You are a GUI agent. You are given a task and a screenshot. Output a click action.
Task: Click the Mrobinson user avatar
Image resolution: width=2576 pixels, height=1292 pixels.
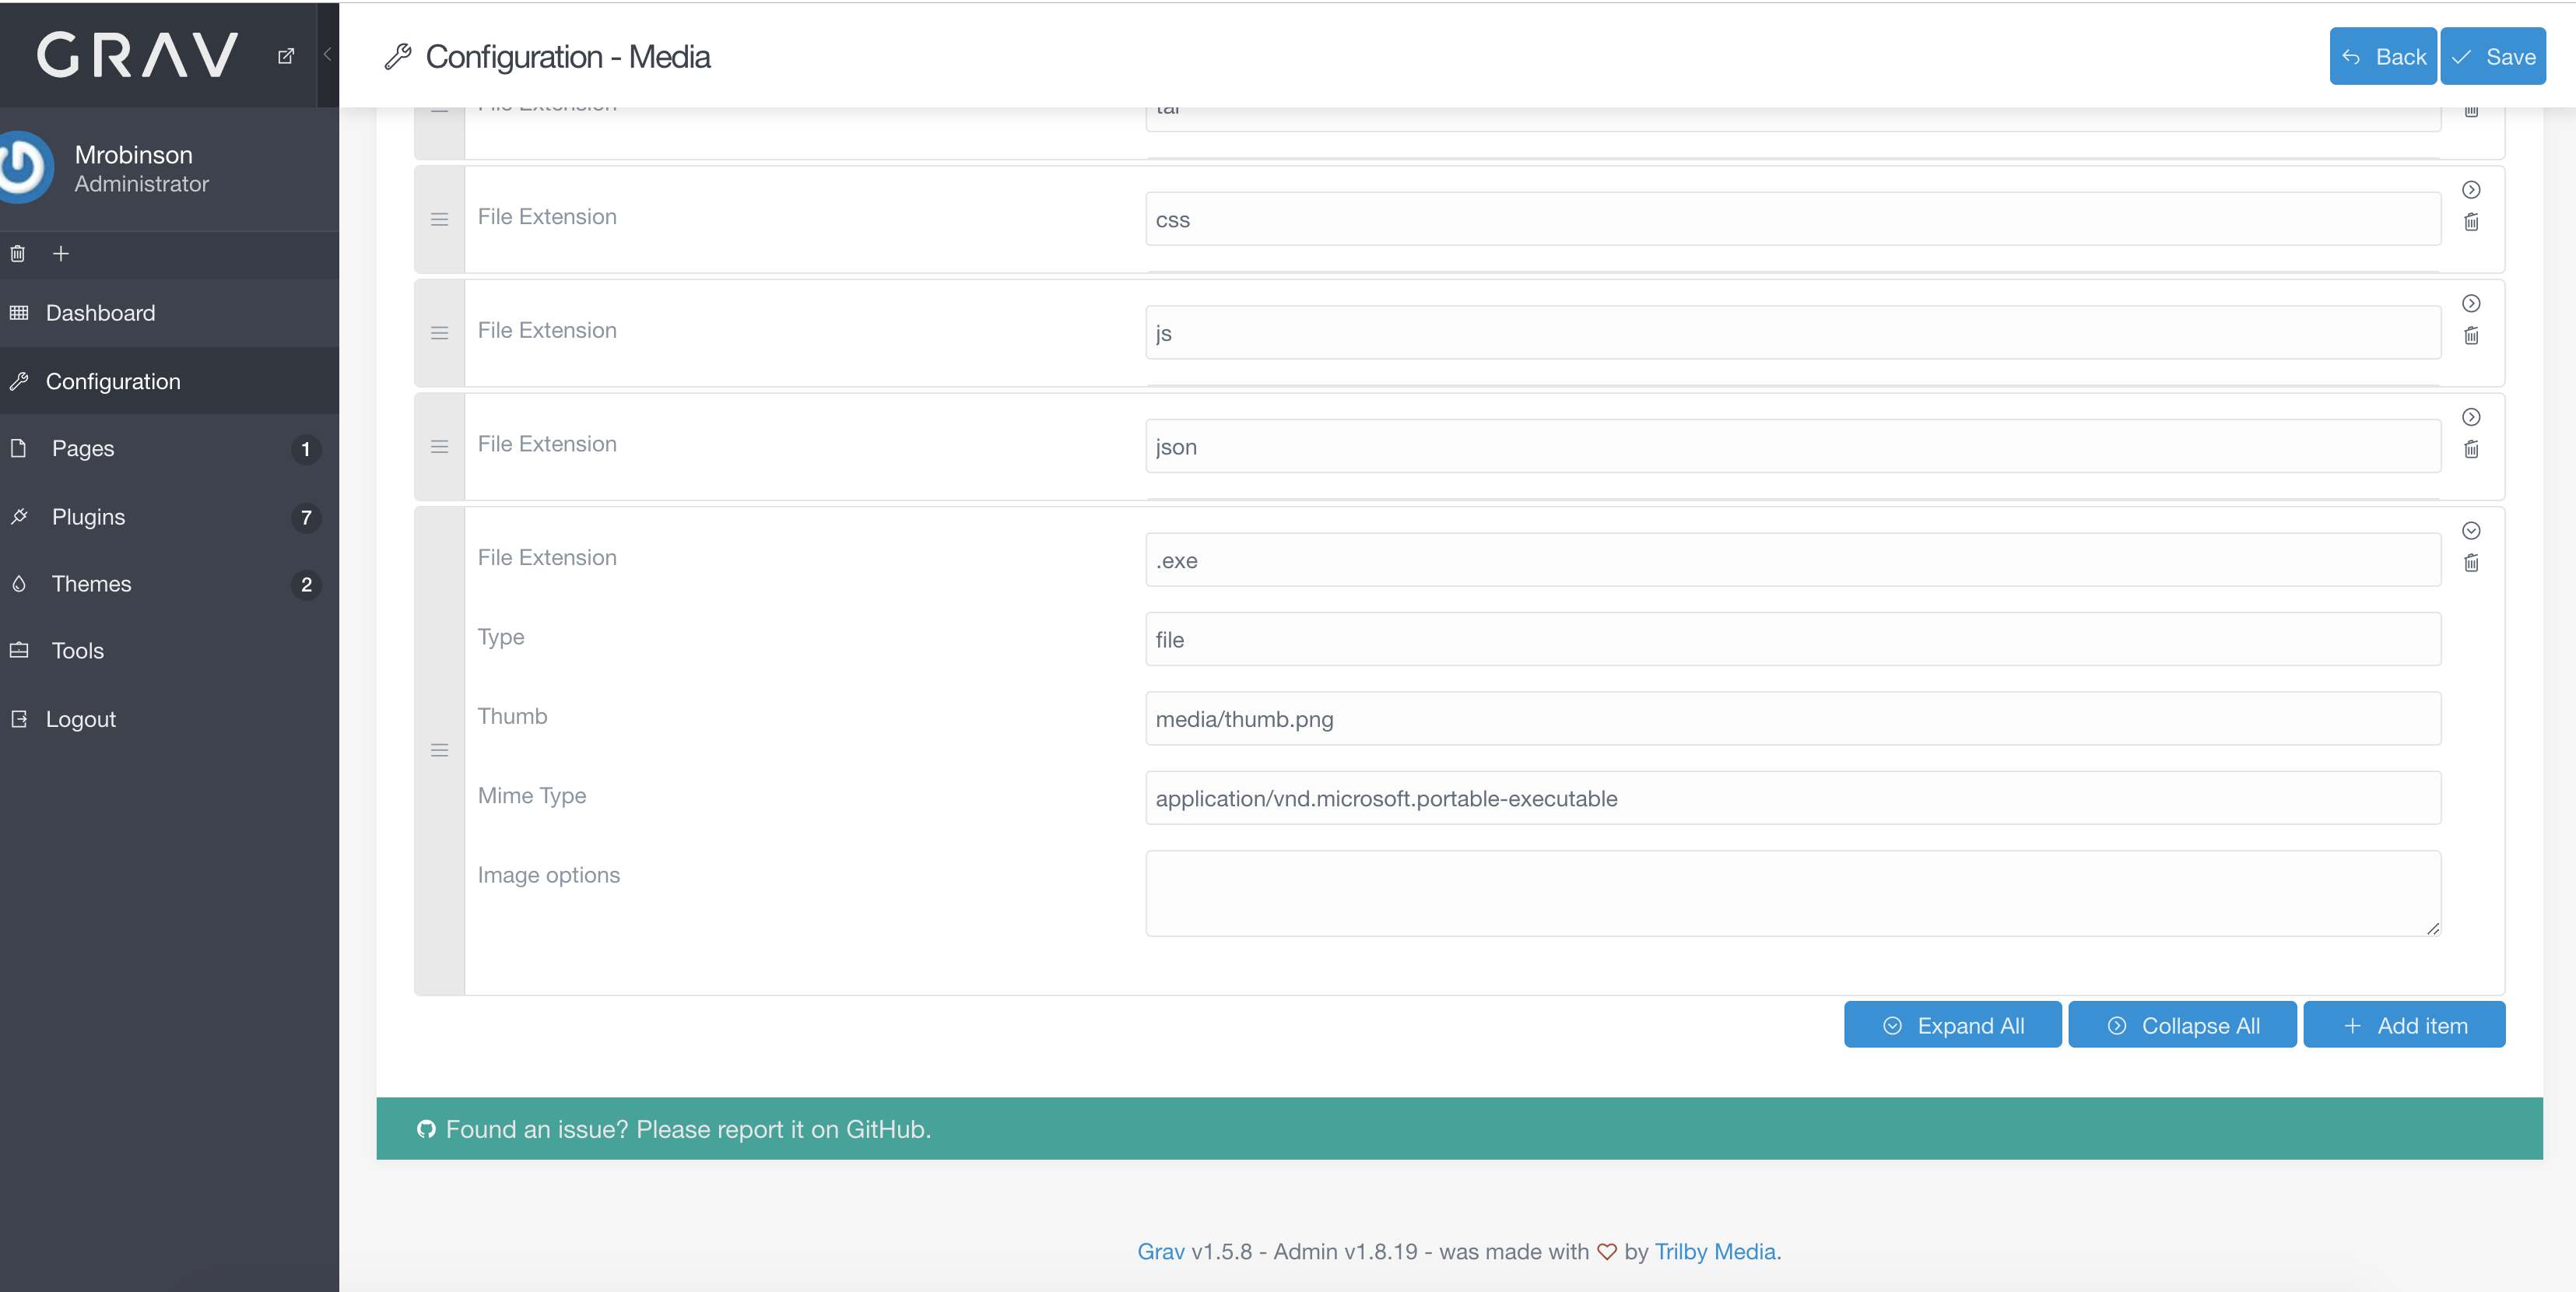tap(22, 168)
